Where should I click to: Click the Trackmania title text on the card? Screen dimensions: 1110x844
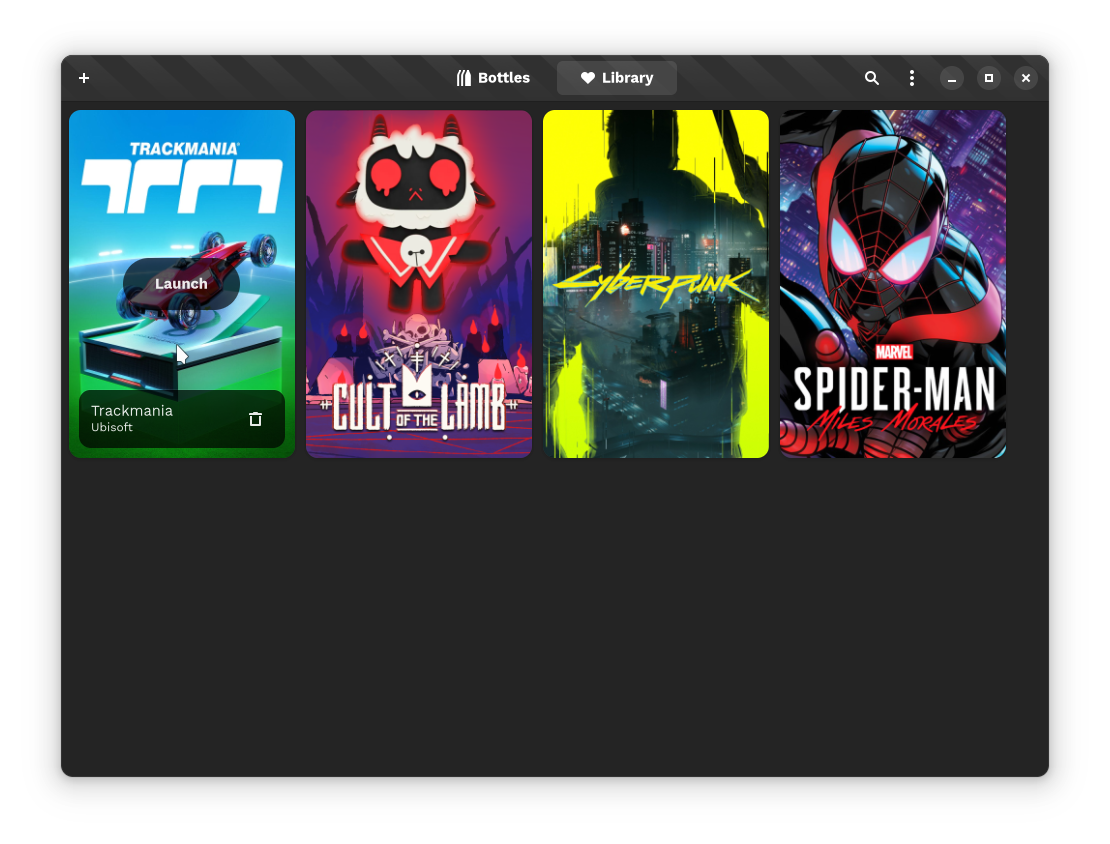pos(132,411)
